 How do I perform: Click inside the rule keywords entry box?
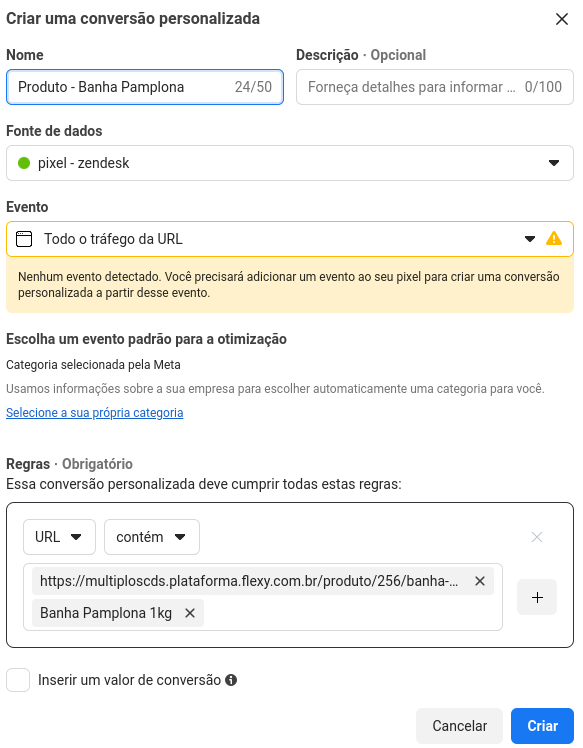click(353, 613)
